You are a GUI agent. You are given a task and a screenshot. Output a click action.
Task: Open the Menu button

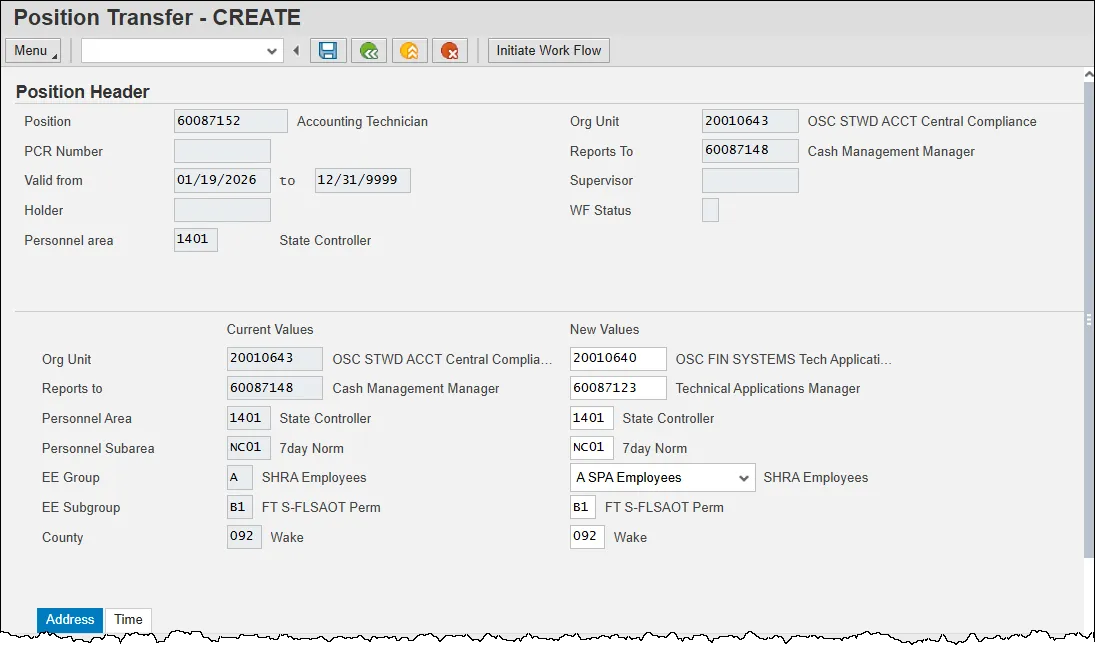point(32,51)
